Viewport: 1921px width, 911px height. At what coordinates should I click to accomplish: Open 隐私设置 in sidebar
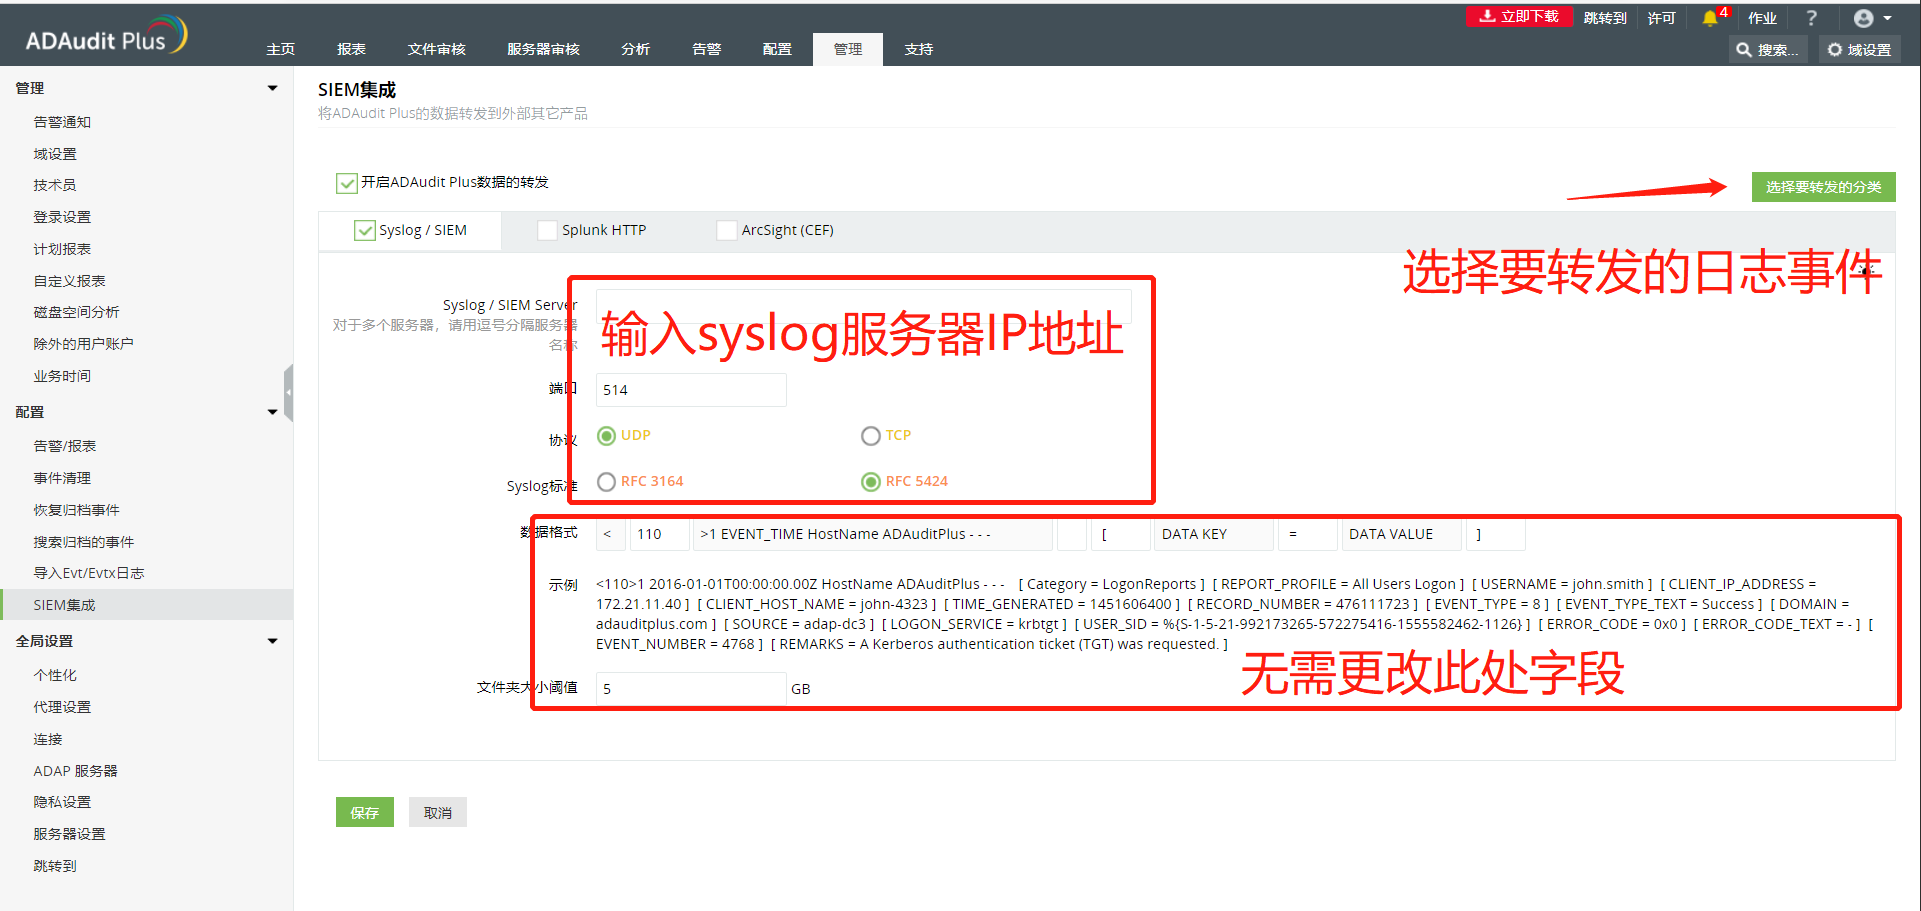tap(62, 802)
